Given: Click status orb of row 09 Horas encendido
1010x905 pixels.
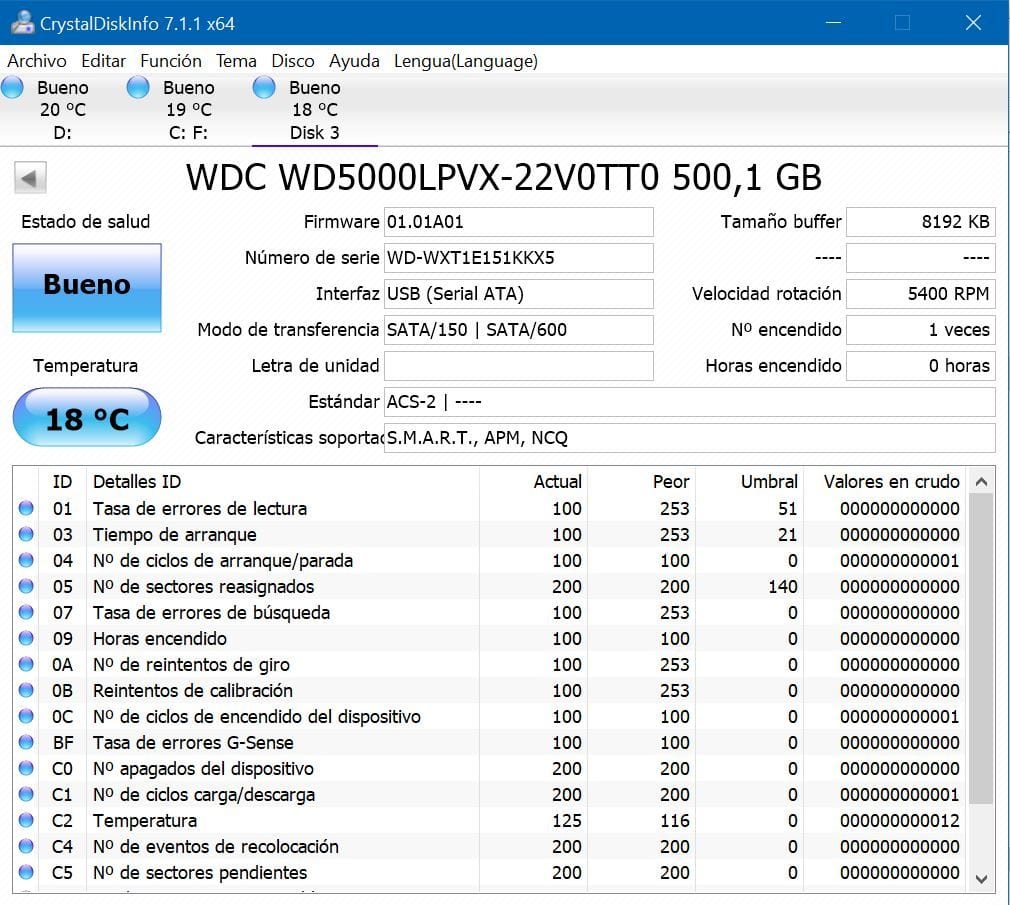Looking at the screenshot, I should [x=26, y=638].
